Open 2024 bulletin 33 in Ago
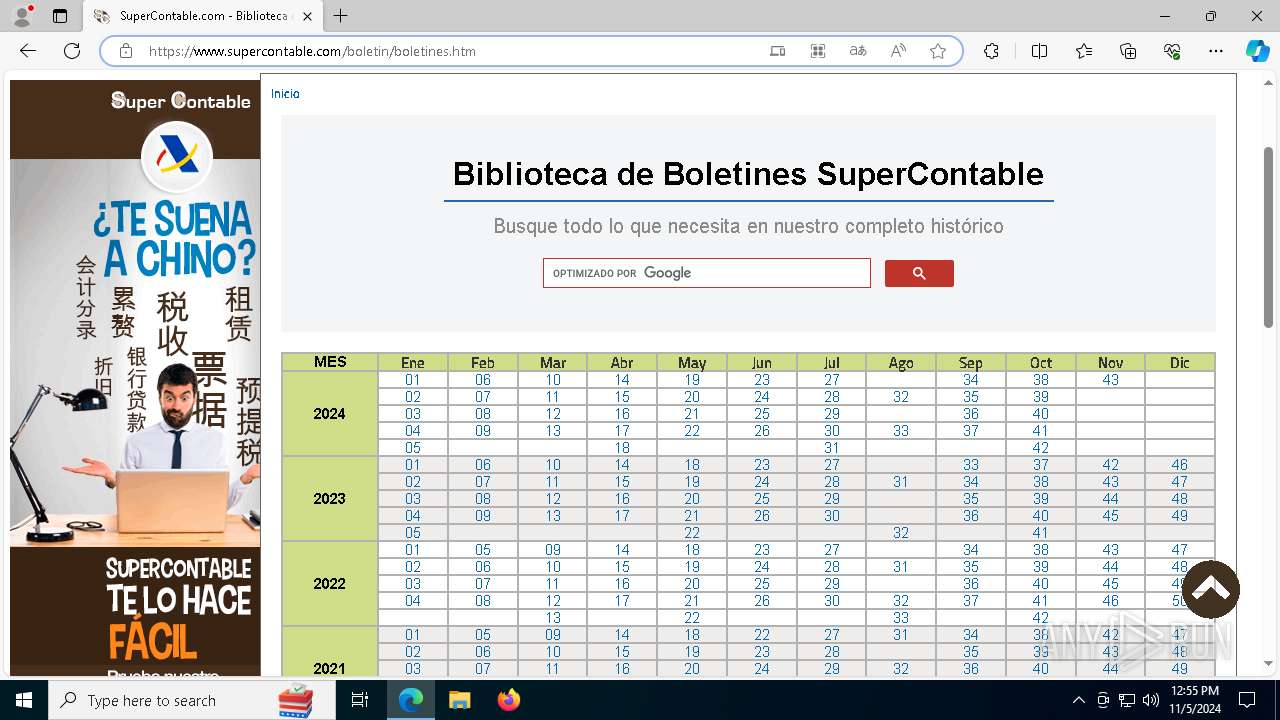Viewport: 1280px width, 720px height. (901, 431)
